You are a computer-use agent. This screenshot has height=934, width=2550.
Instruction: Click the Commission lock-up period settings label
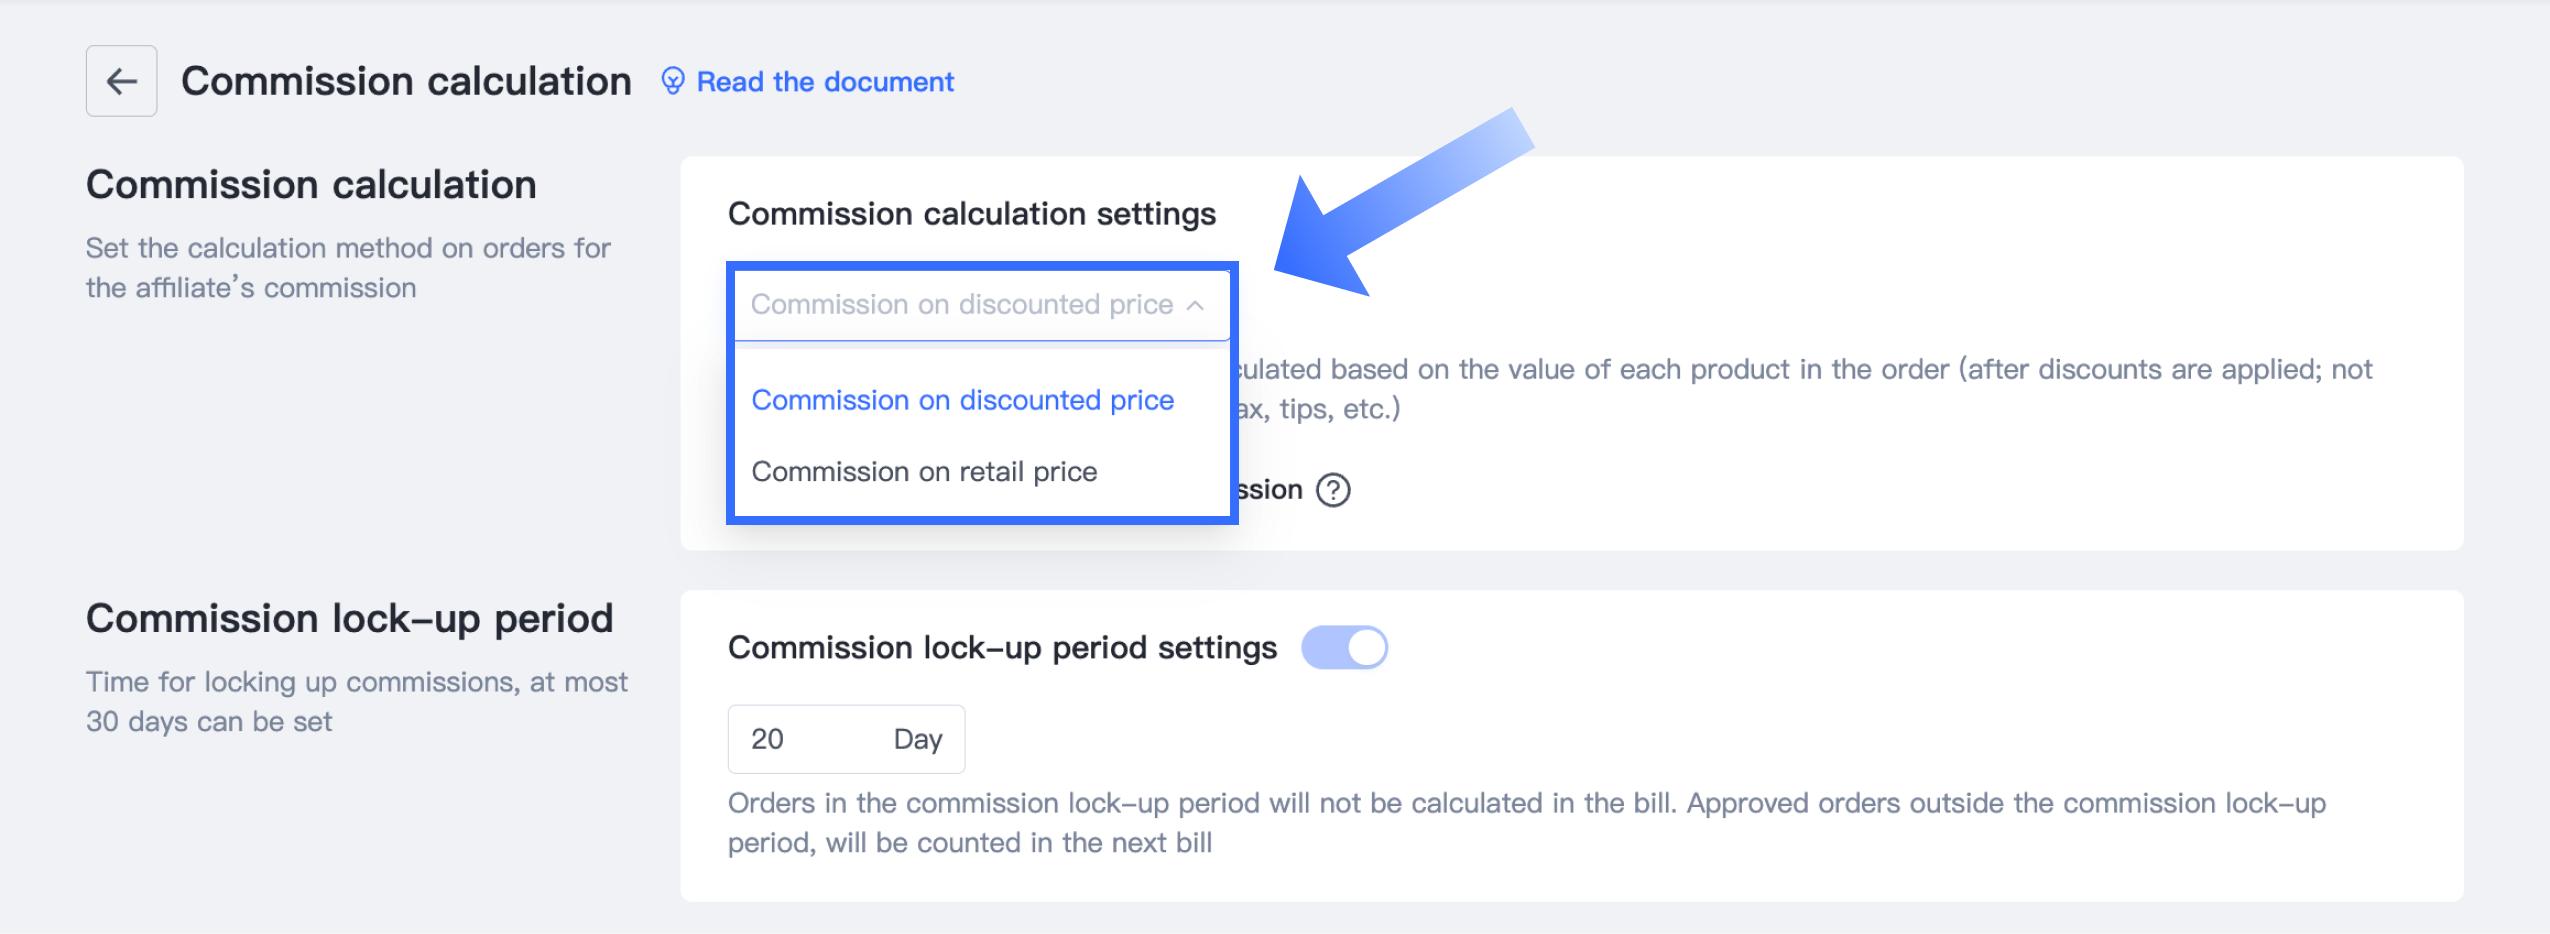tap(1002, 648)
